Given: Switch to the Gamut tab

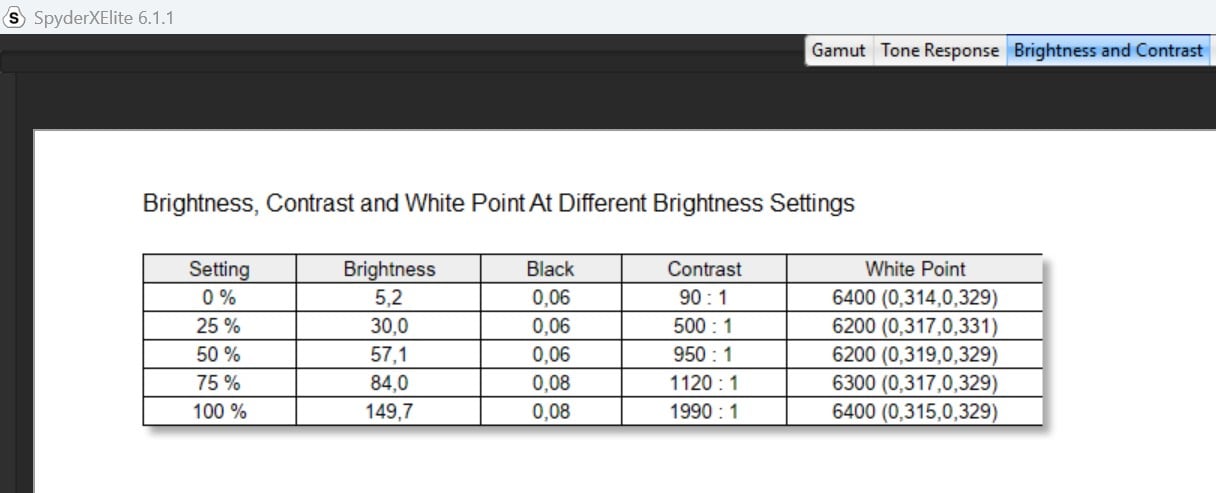Looking at the screenshot, I should (x=839, y=50).
